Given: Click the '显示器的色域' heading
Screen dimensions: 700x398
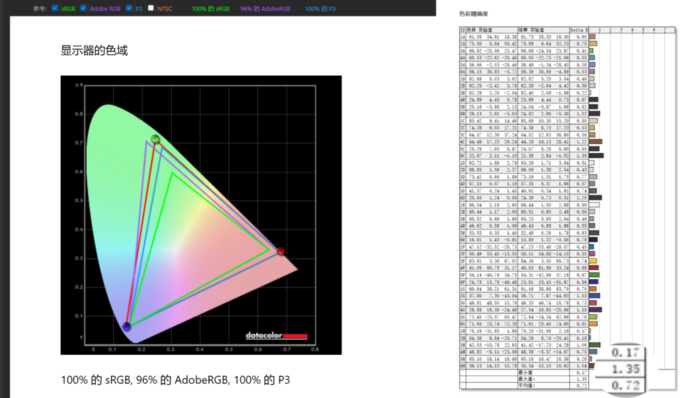Looking at the screenshot, I should pos(94,50).
